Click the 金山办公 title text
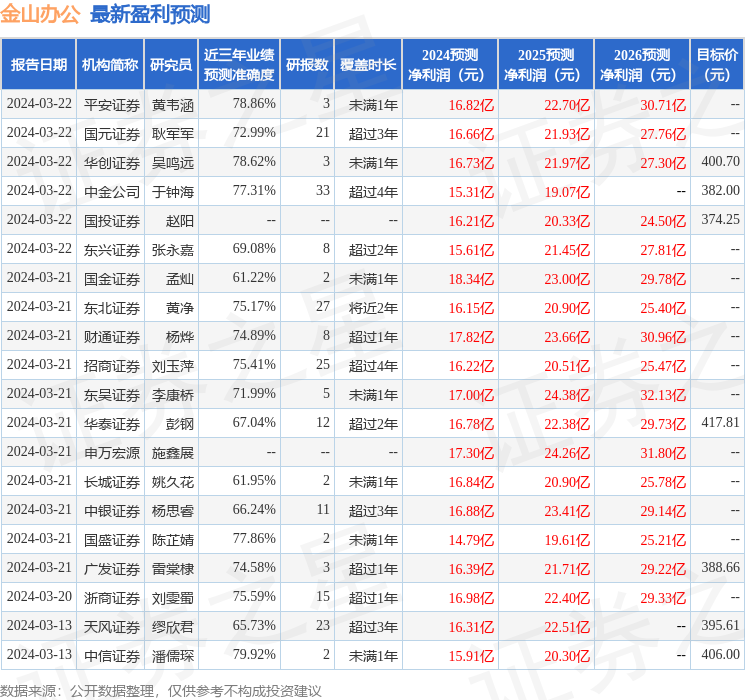The image size is (745, 700). click(40, 14)
